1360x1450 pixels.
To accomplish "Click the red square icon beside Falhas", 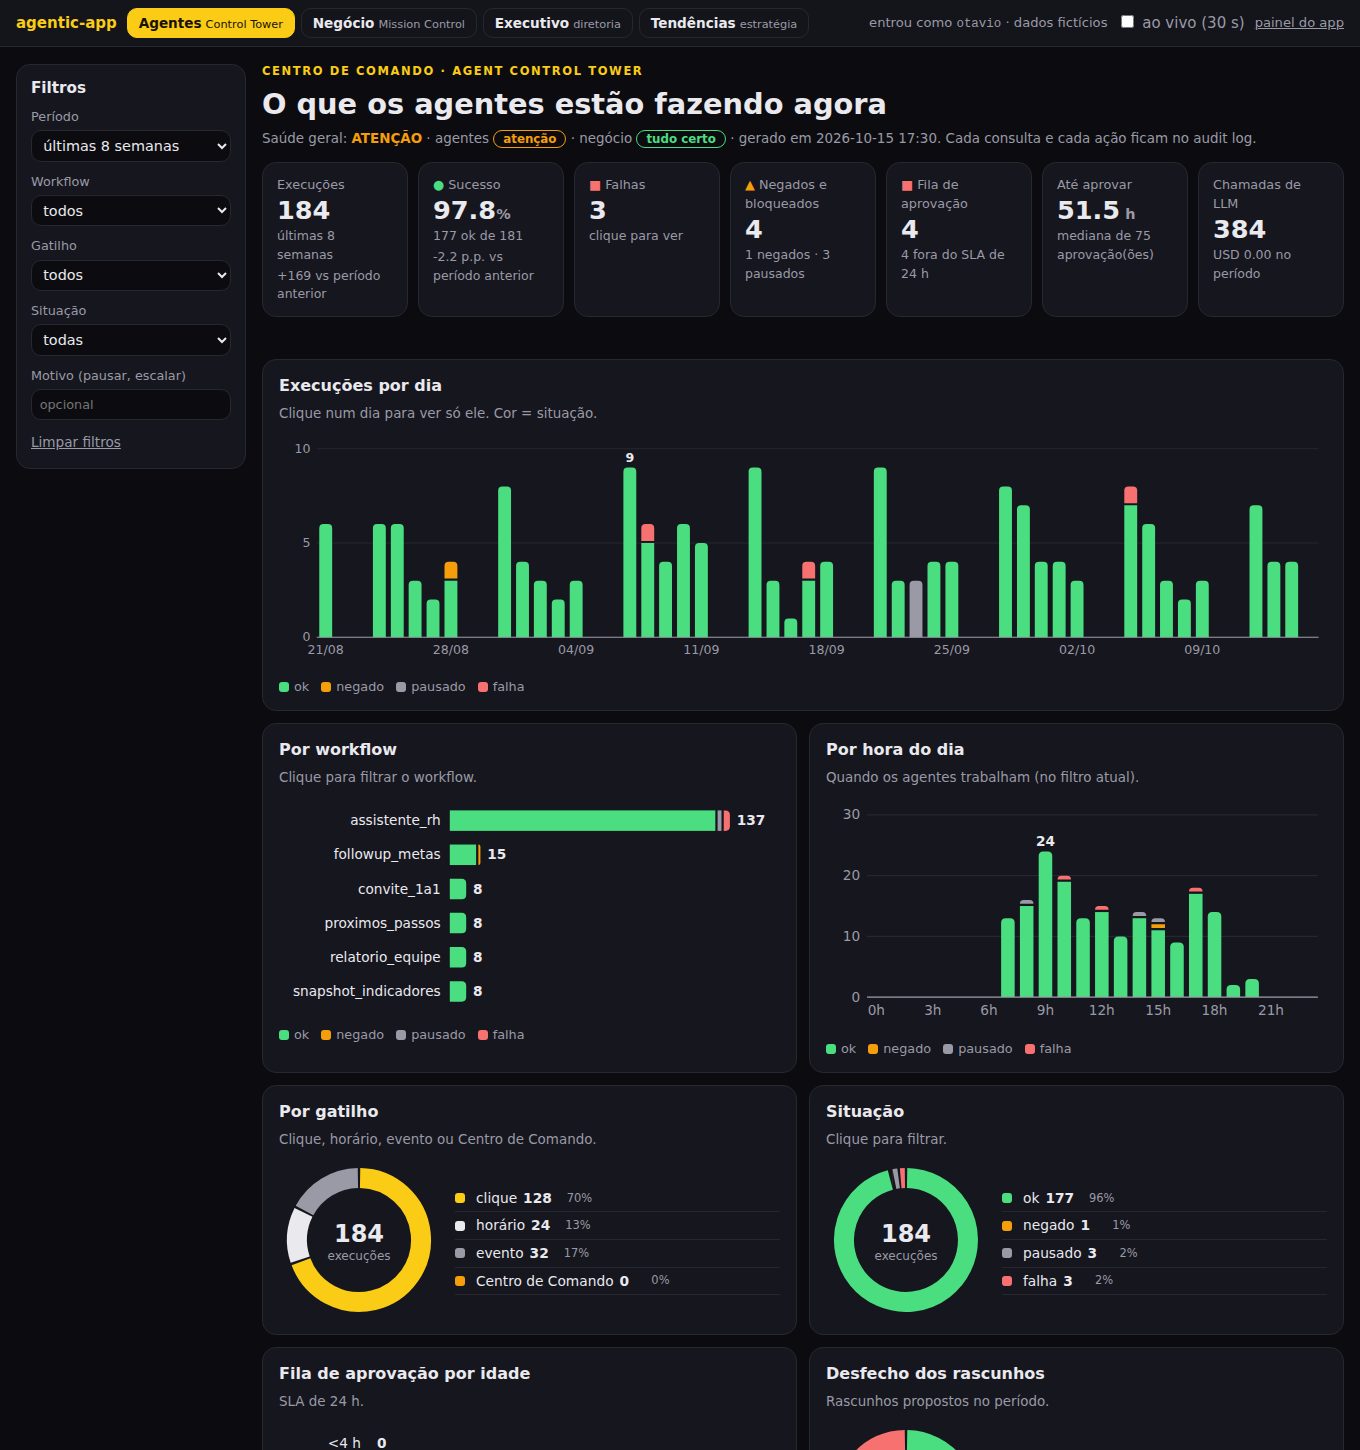I will [595, 186].
